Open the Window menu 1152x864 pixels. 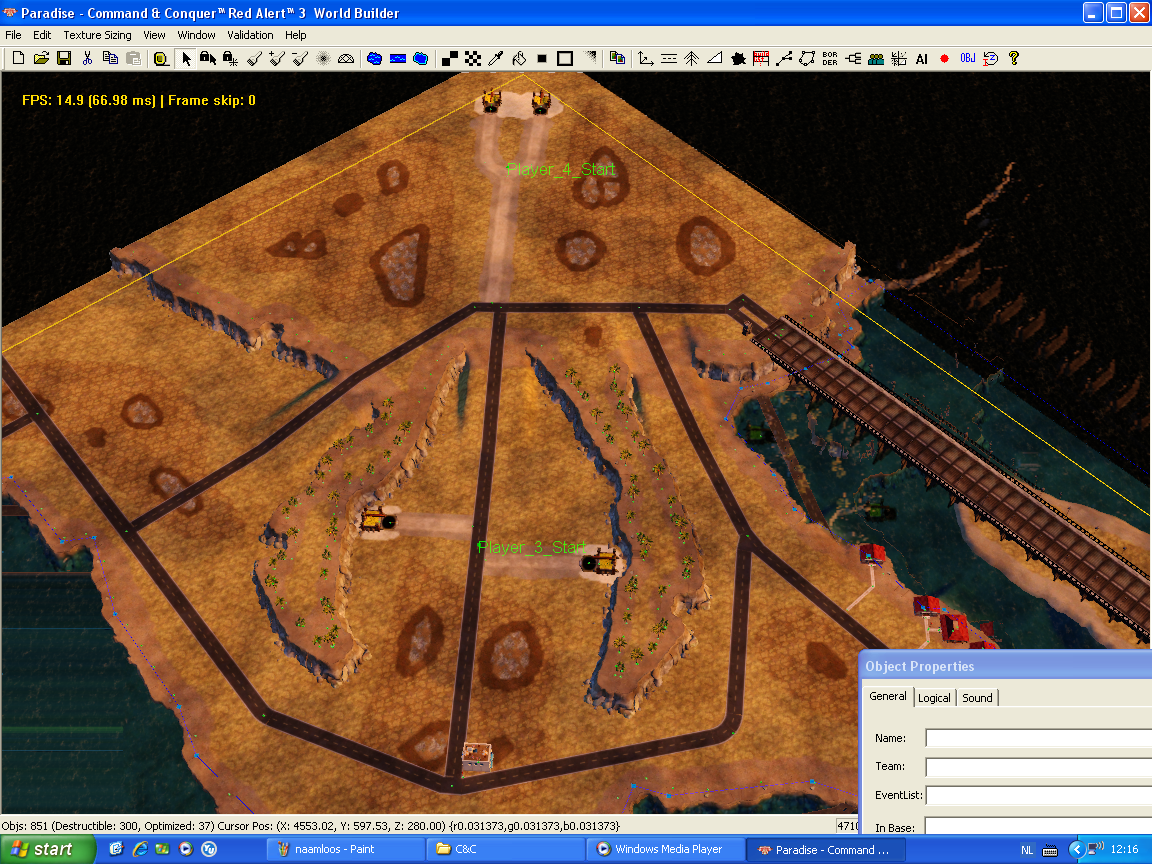coord(196,35)
